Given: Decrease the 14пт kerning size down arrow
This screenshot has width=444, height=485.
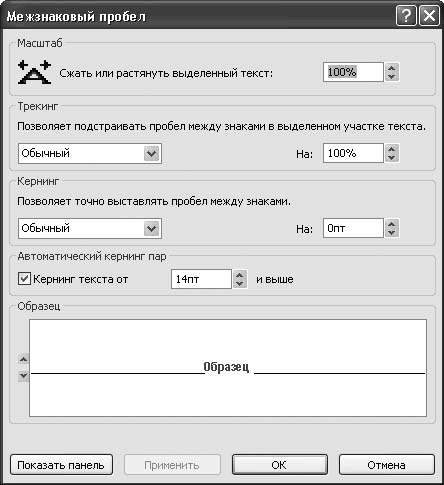Looking at the screenshot, I should (240, 284).
